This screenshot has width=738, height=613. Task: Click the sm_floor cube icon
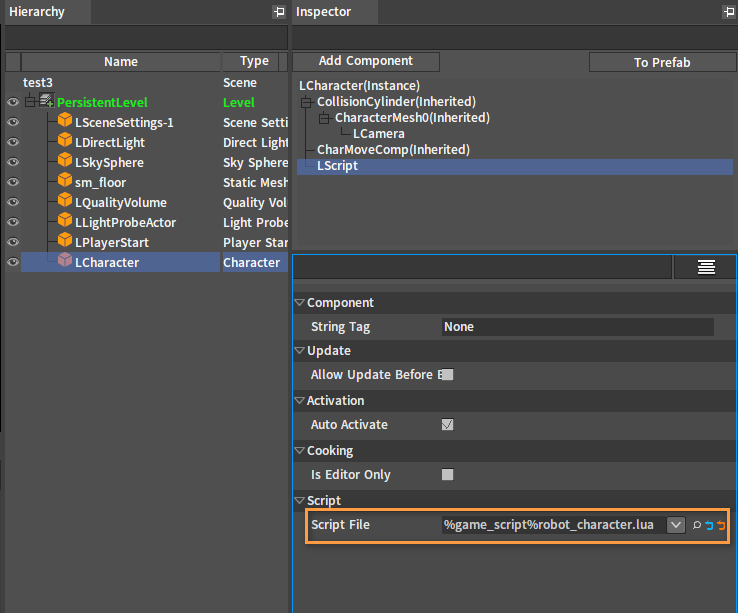(x=65, y=180)
